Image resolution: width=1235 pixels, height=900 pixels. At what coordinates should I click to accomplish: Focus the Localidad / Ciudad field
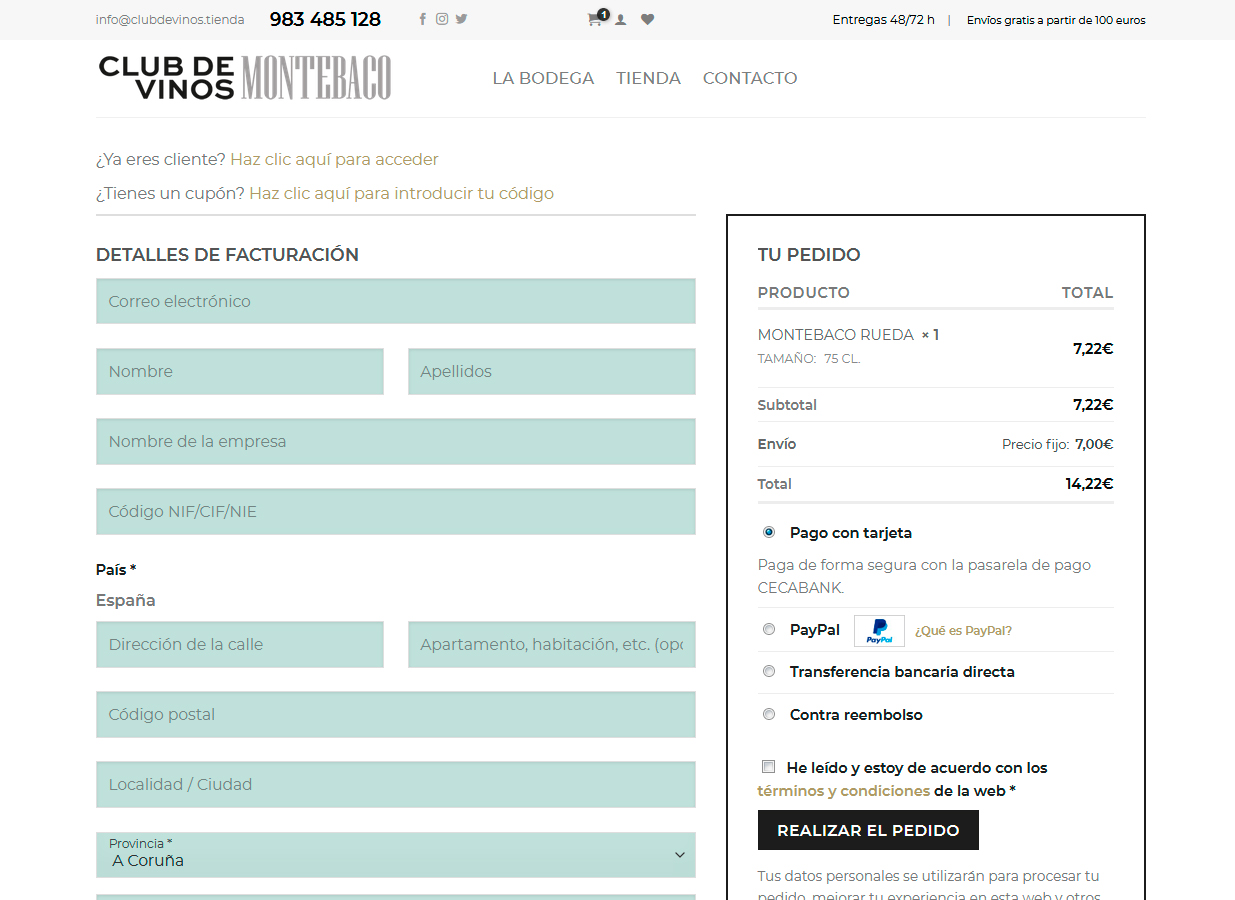coord(396,784)
